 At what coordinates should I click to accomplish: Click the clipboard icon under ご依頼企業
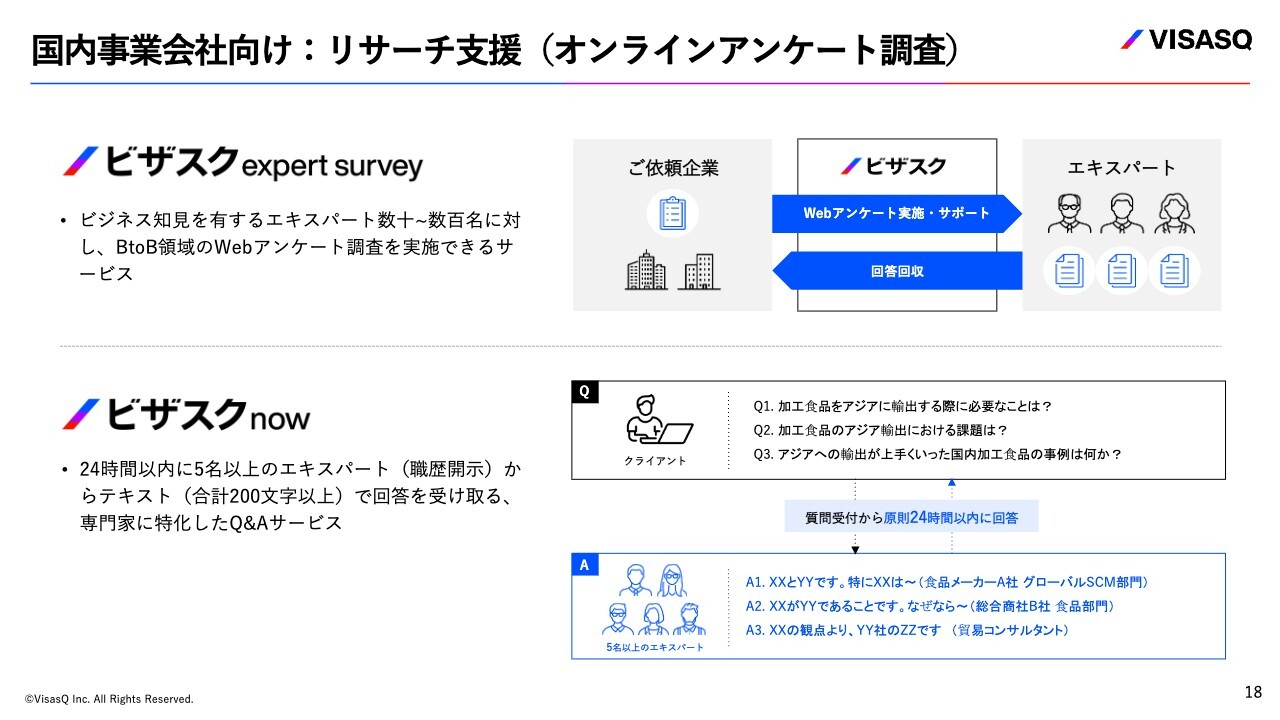(x=672, y=213)
